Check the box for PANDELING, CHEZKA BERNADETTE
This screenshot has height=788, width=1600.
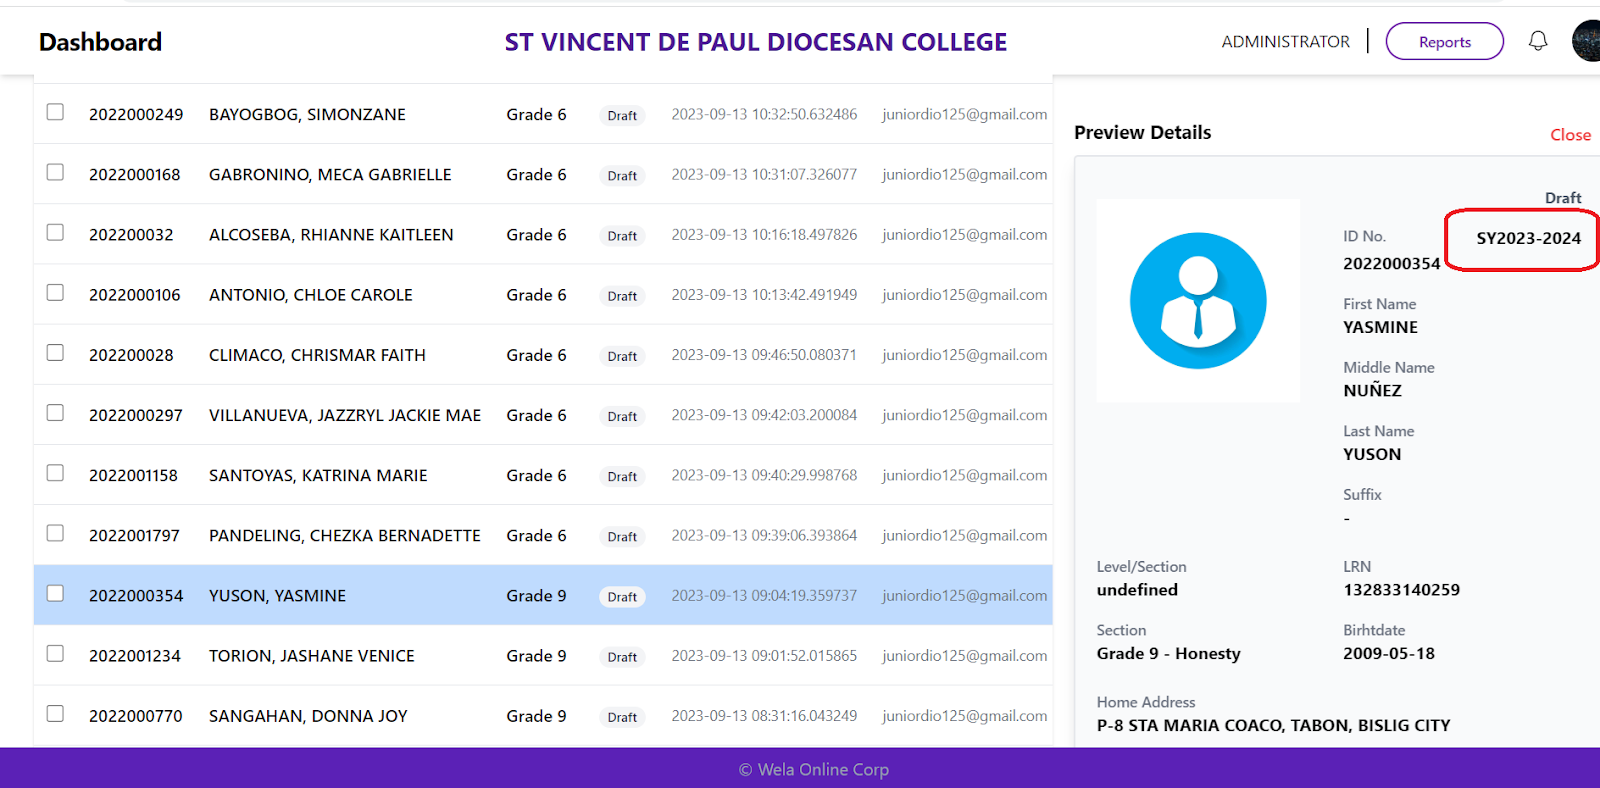pos(55,533)
